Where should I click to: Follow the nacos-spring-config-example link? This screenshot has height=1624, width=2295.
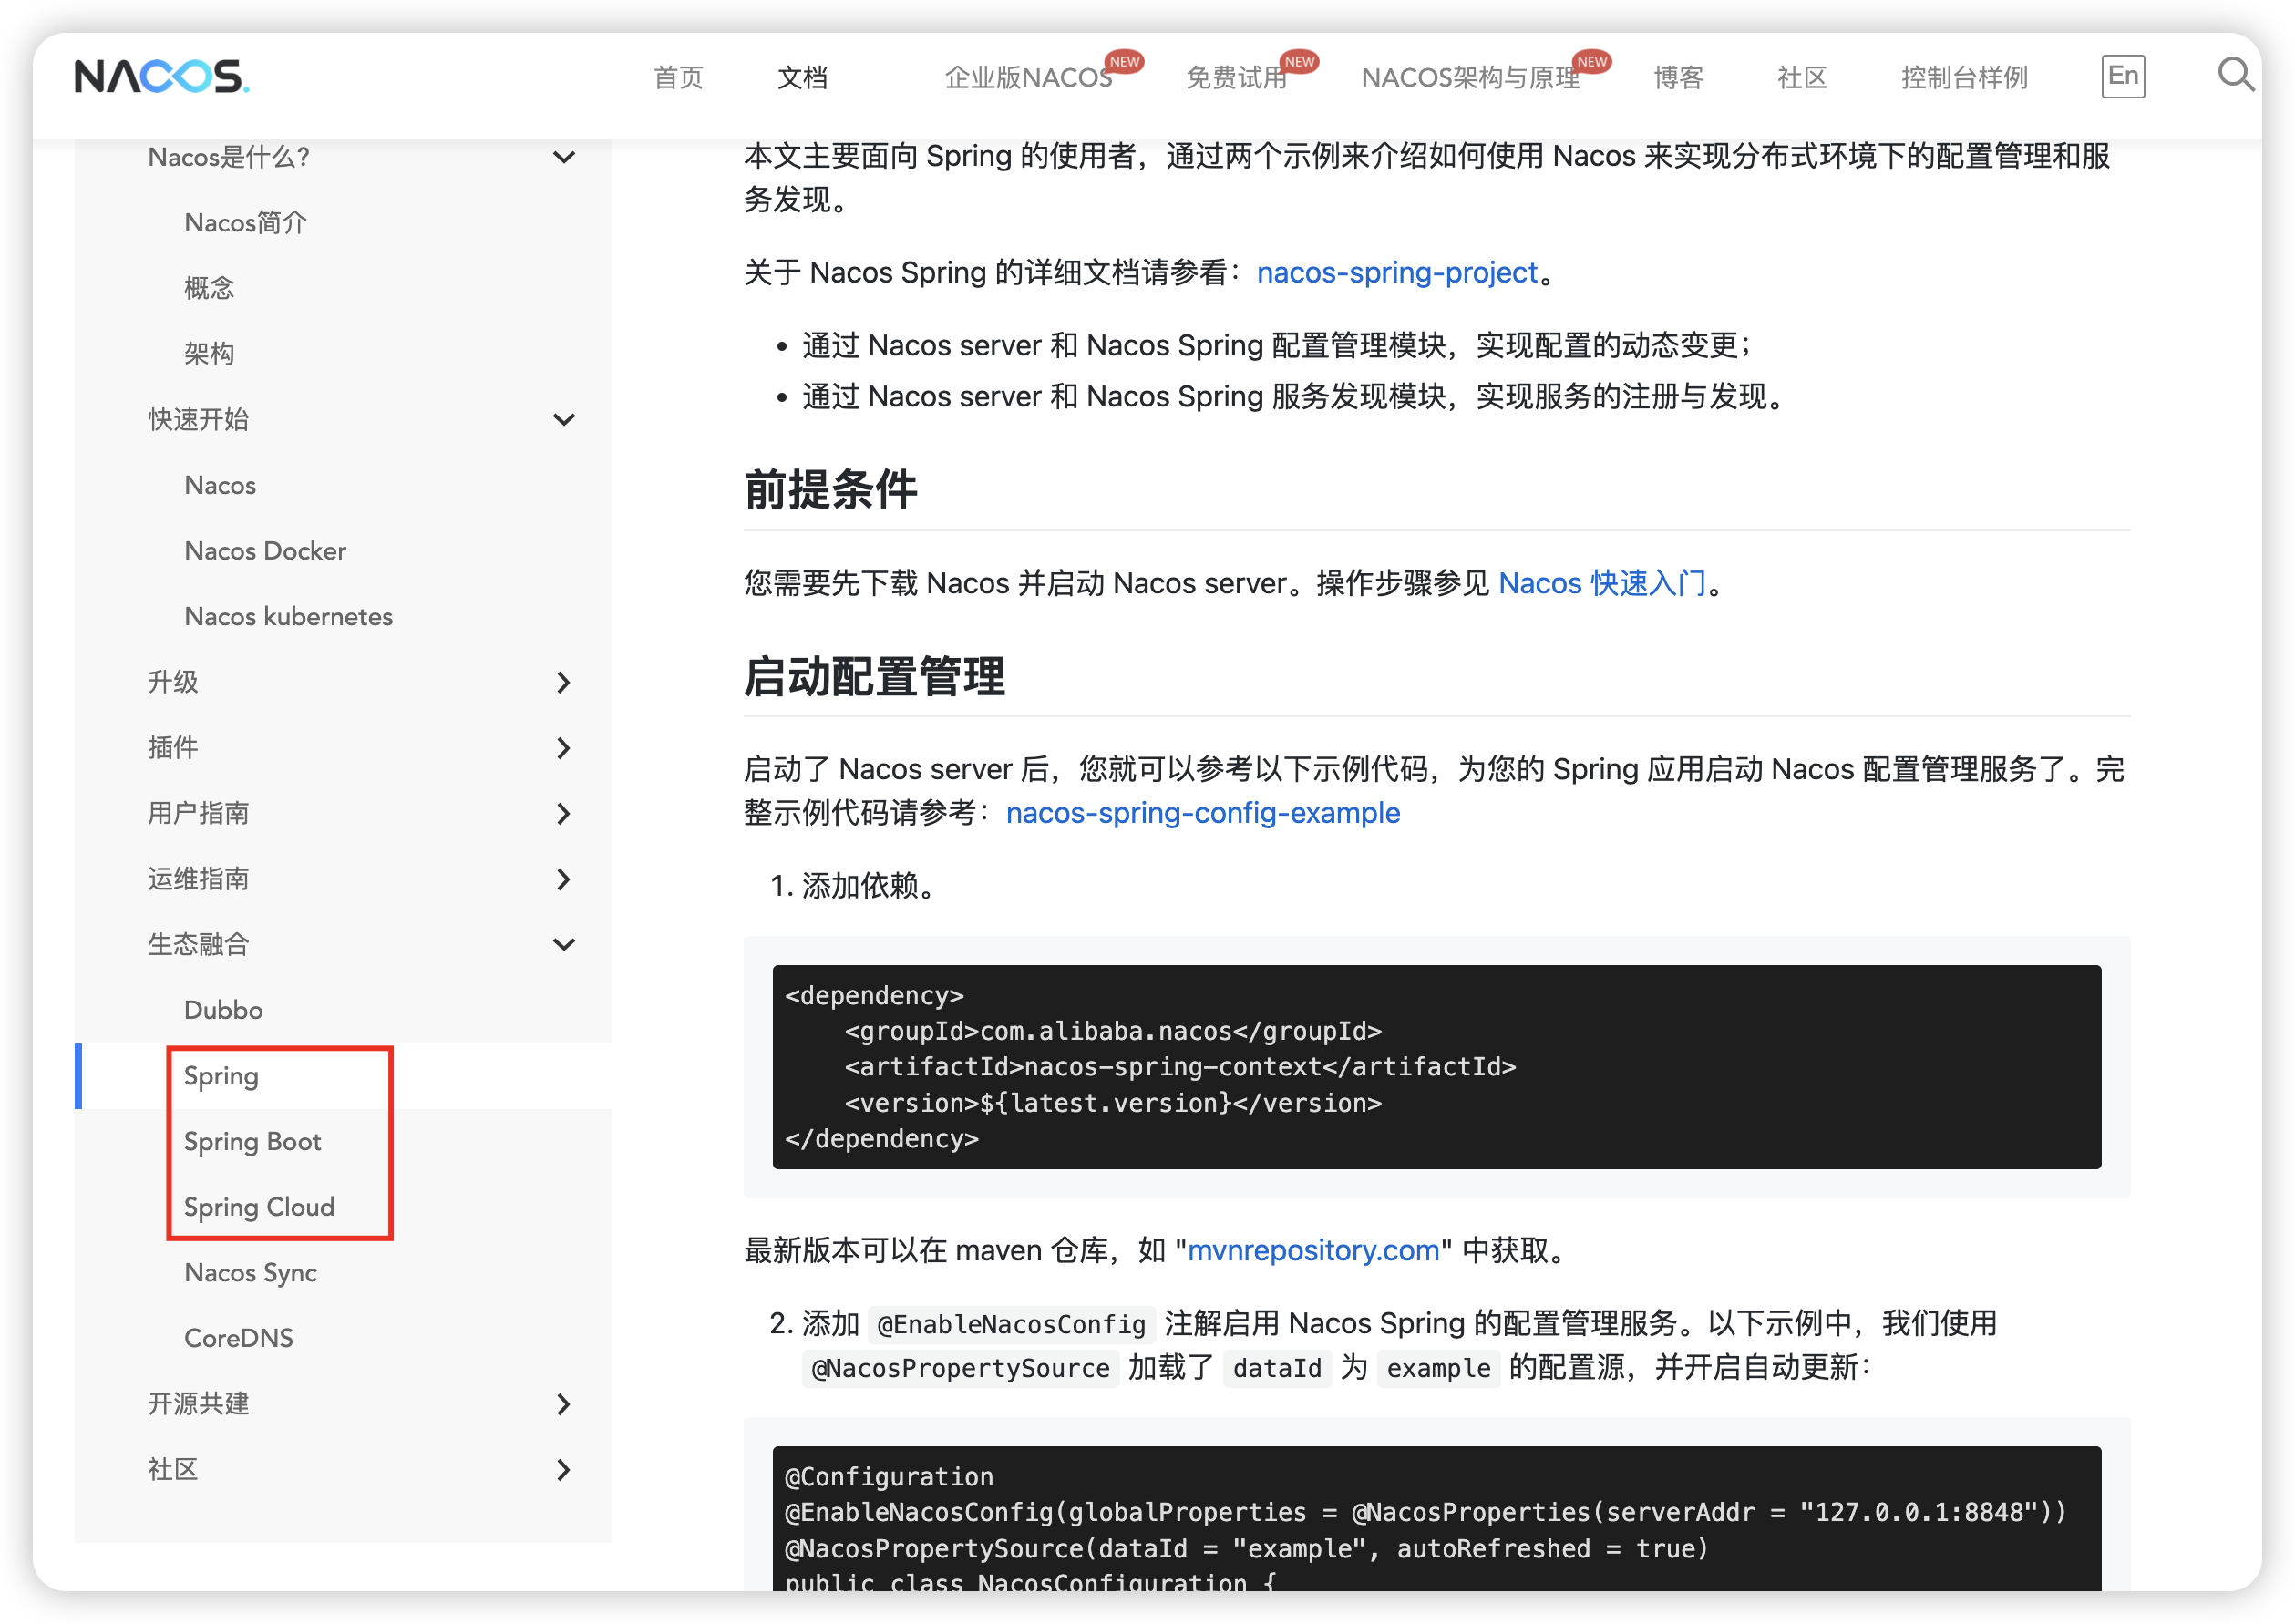(1203, 813)
